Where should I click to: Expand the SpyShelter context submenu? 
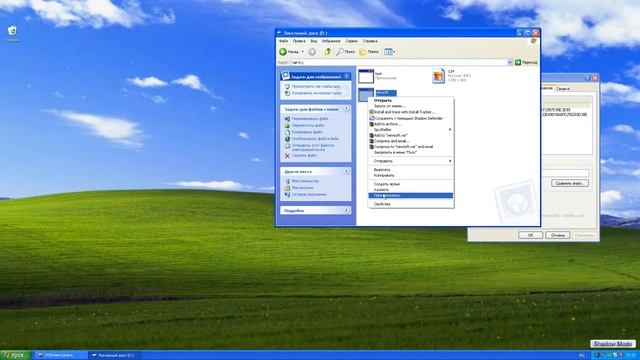pos(411,129)
